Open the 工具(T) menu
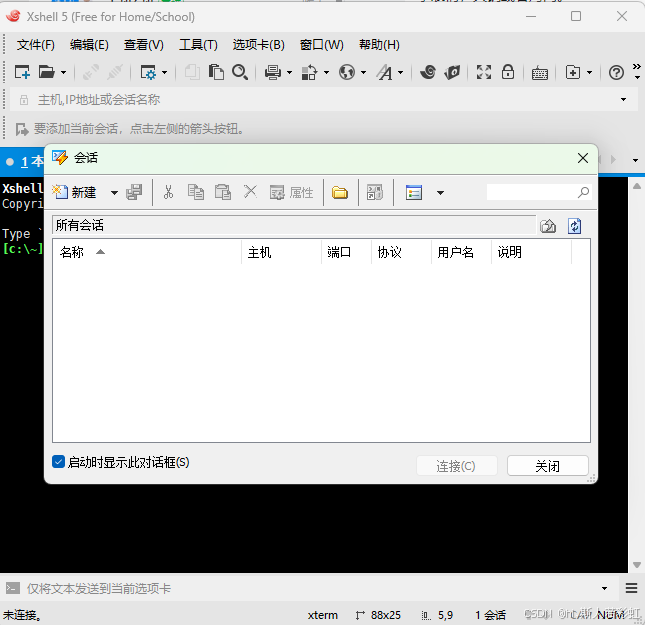The width and height of the screenshot is (645, 625). coord(198,44)
